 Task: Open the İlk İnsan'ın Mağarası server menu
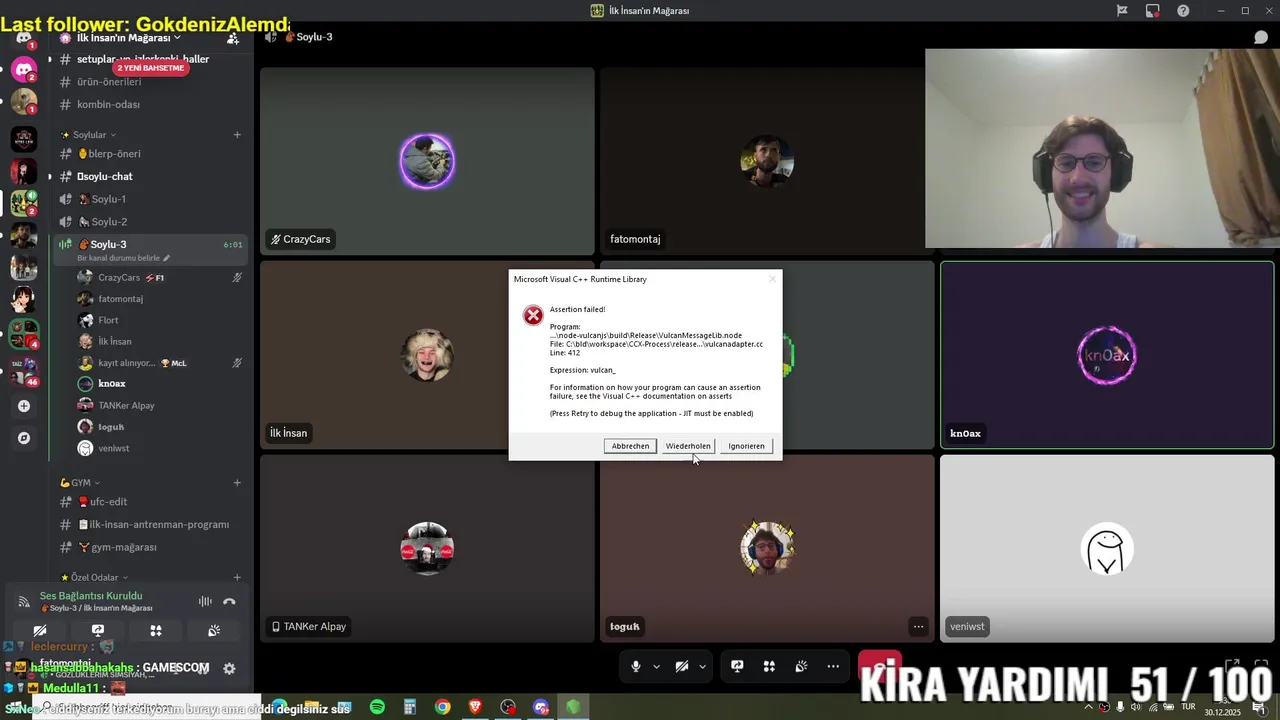(x=128, y=38)
